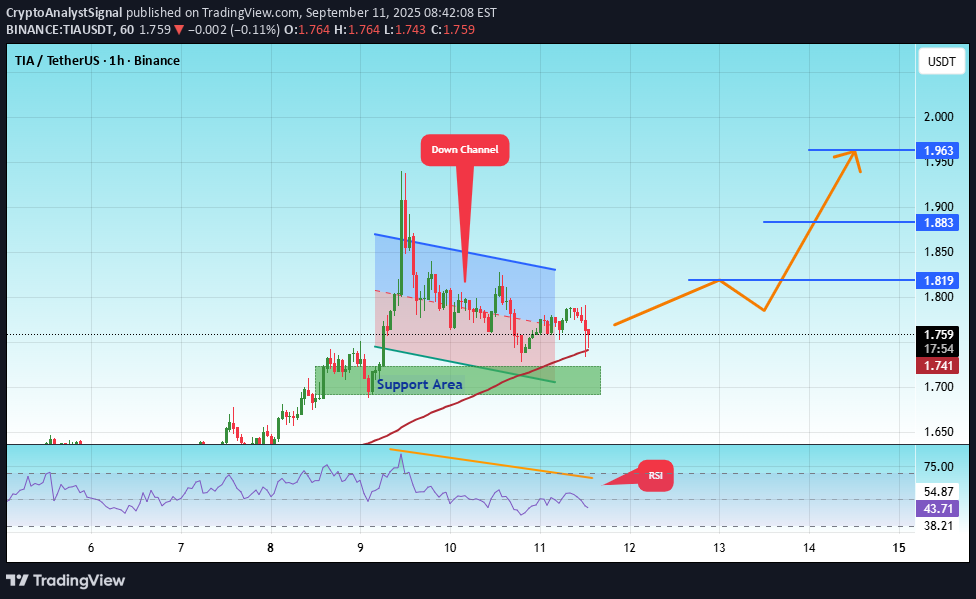Click the RSI value label 43.71
The image size is (976, 599).
click(938, 509)
